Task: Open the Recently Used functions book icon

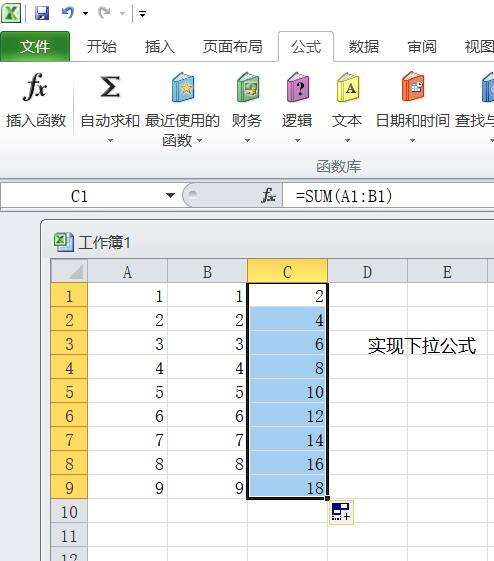Action: click(x=183, y=87)
